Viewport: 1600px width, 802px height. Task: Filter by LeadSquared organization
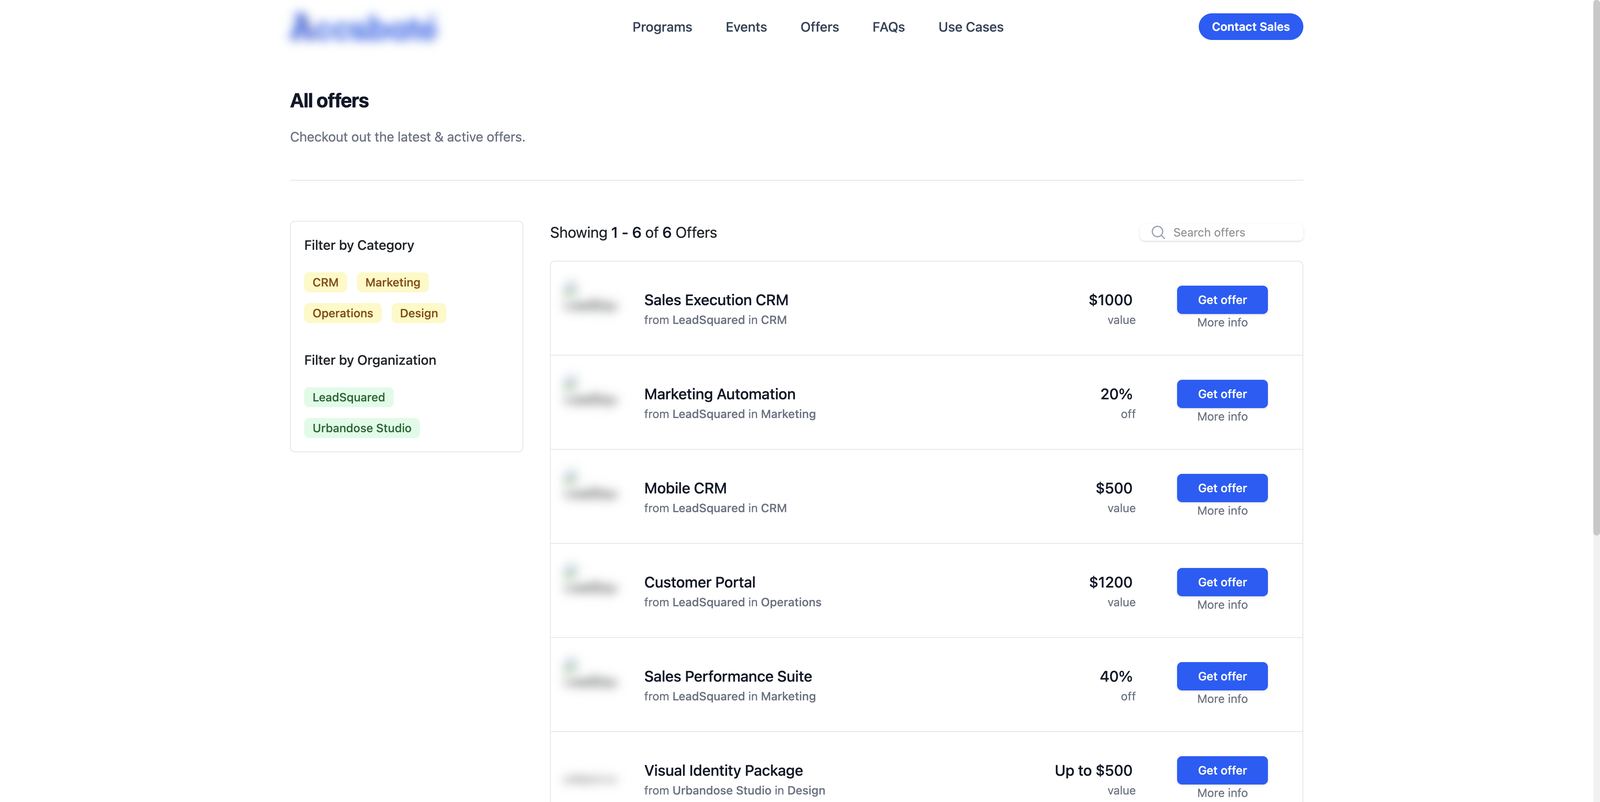click(348, 397)
